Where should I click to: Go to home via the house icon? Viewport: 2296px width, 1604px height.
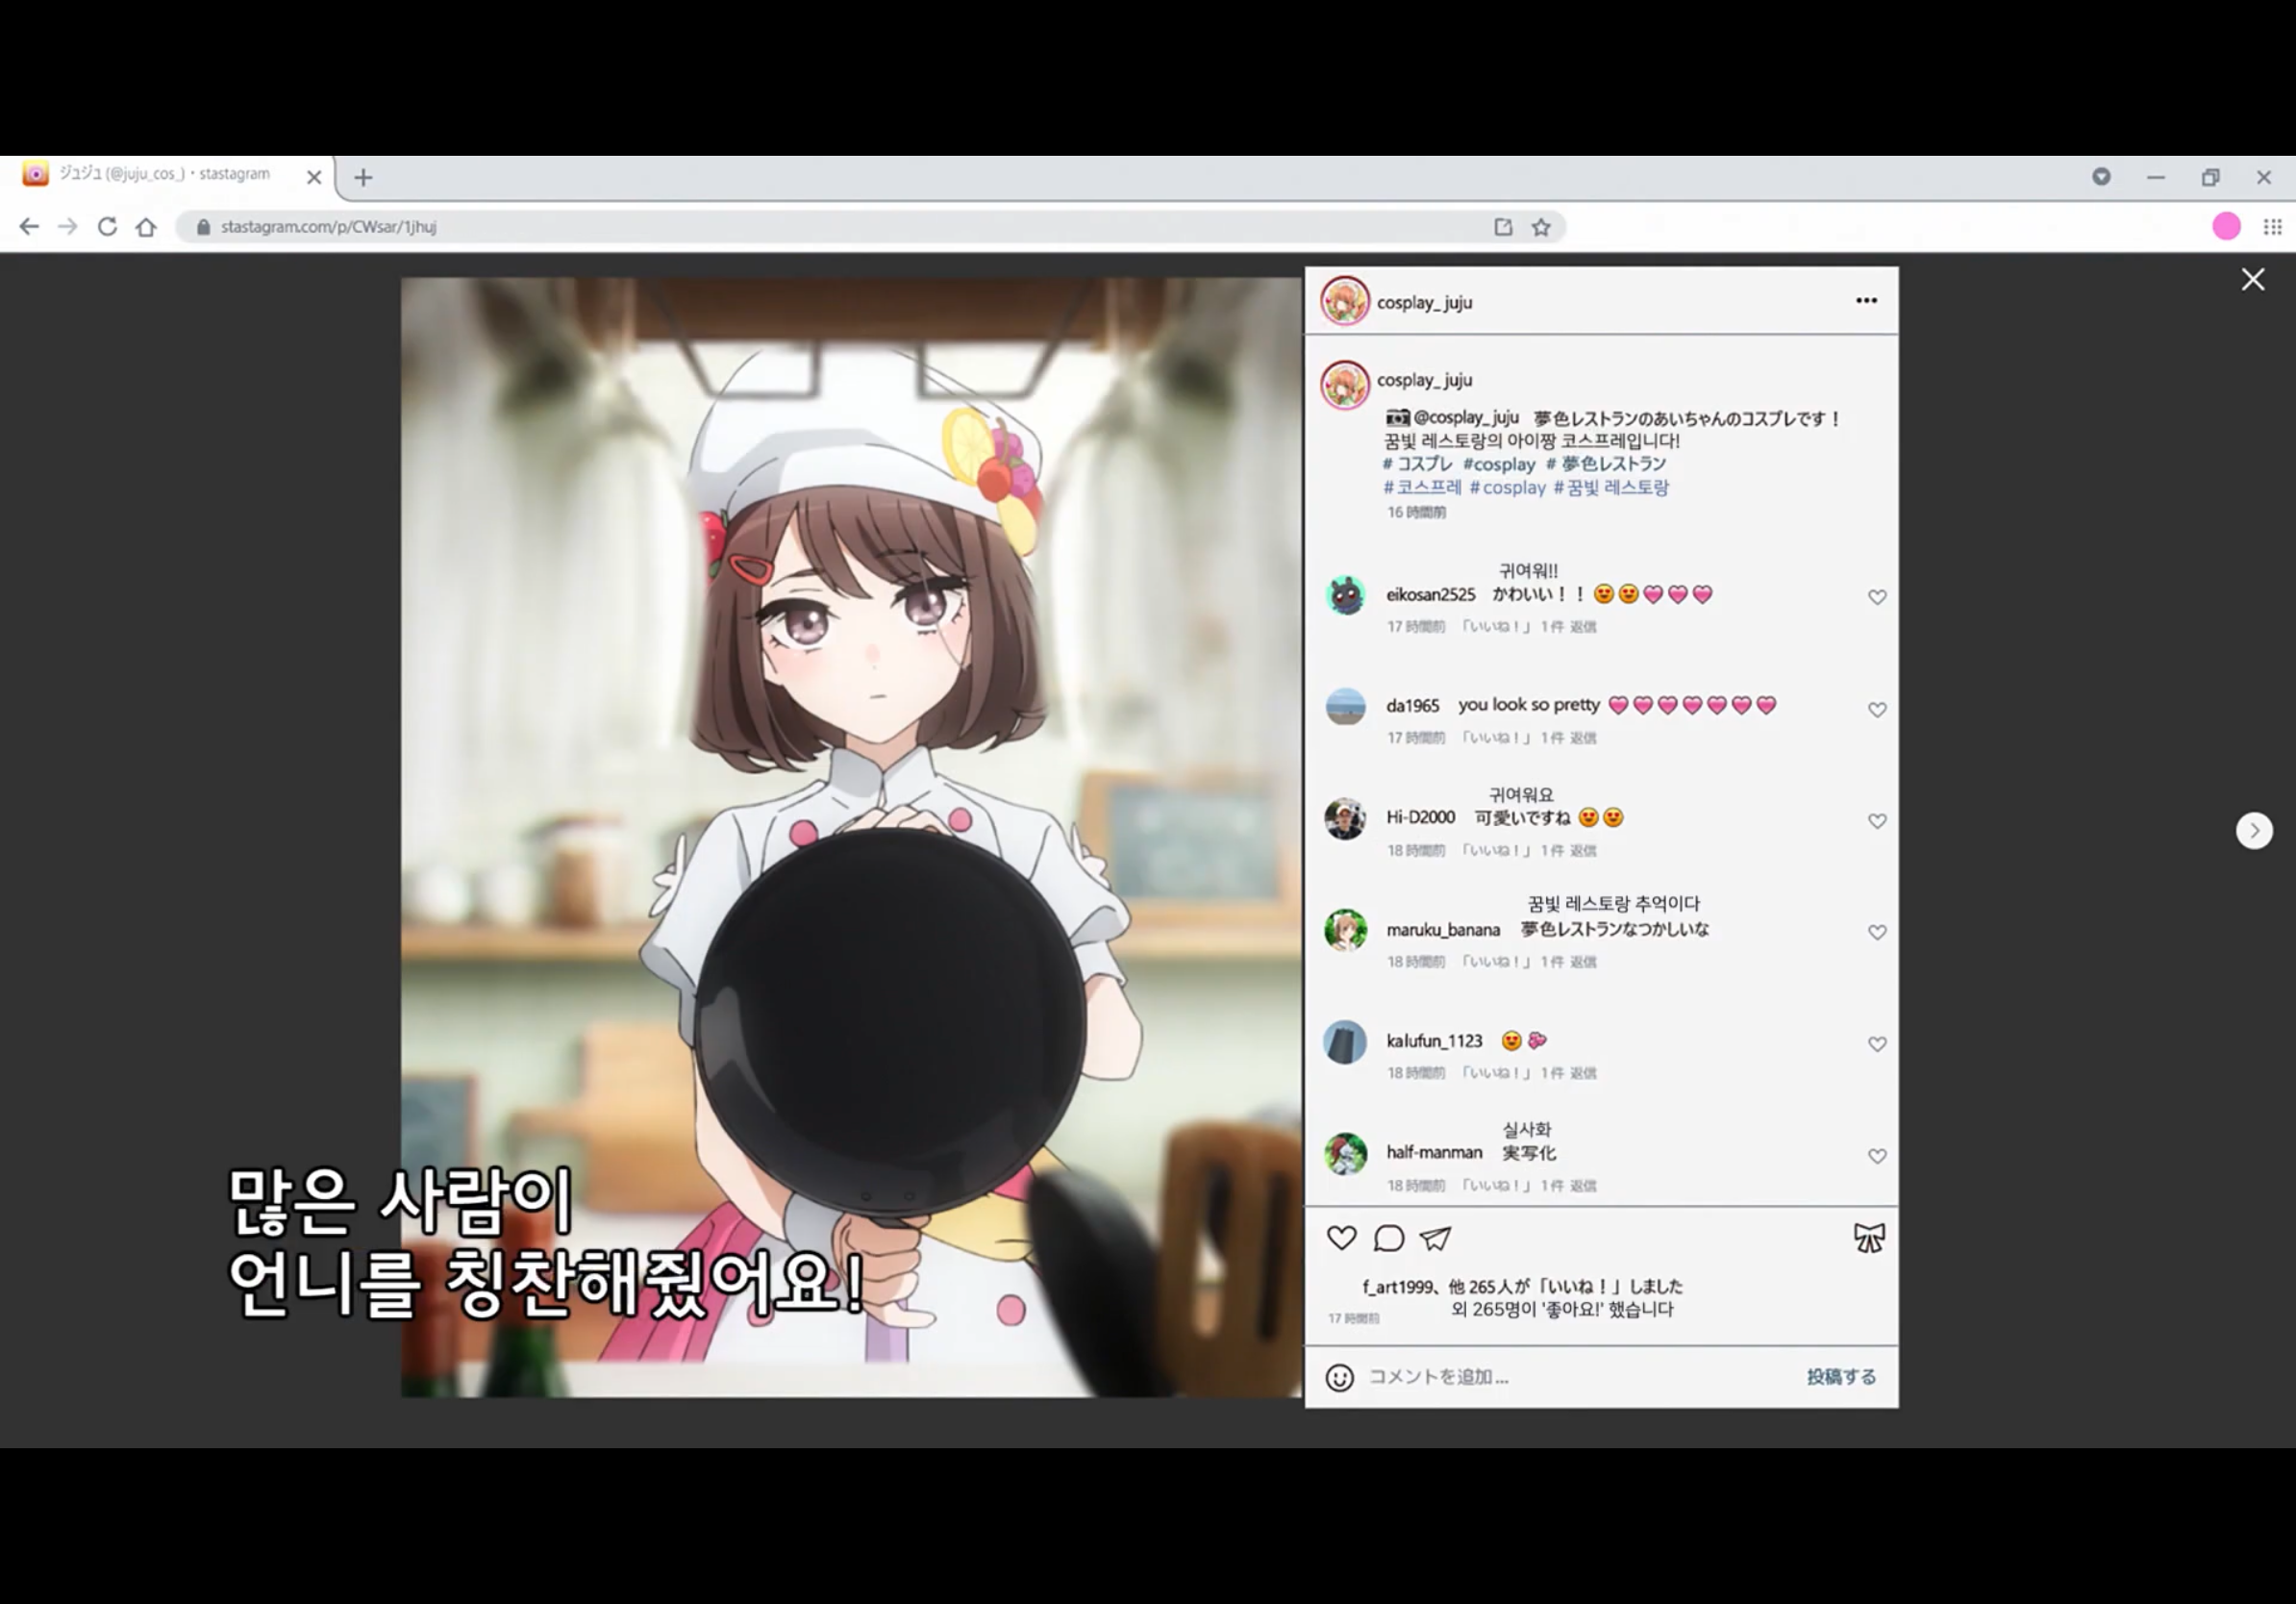(x=146, y=227)
